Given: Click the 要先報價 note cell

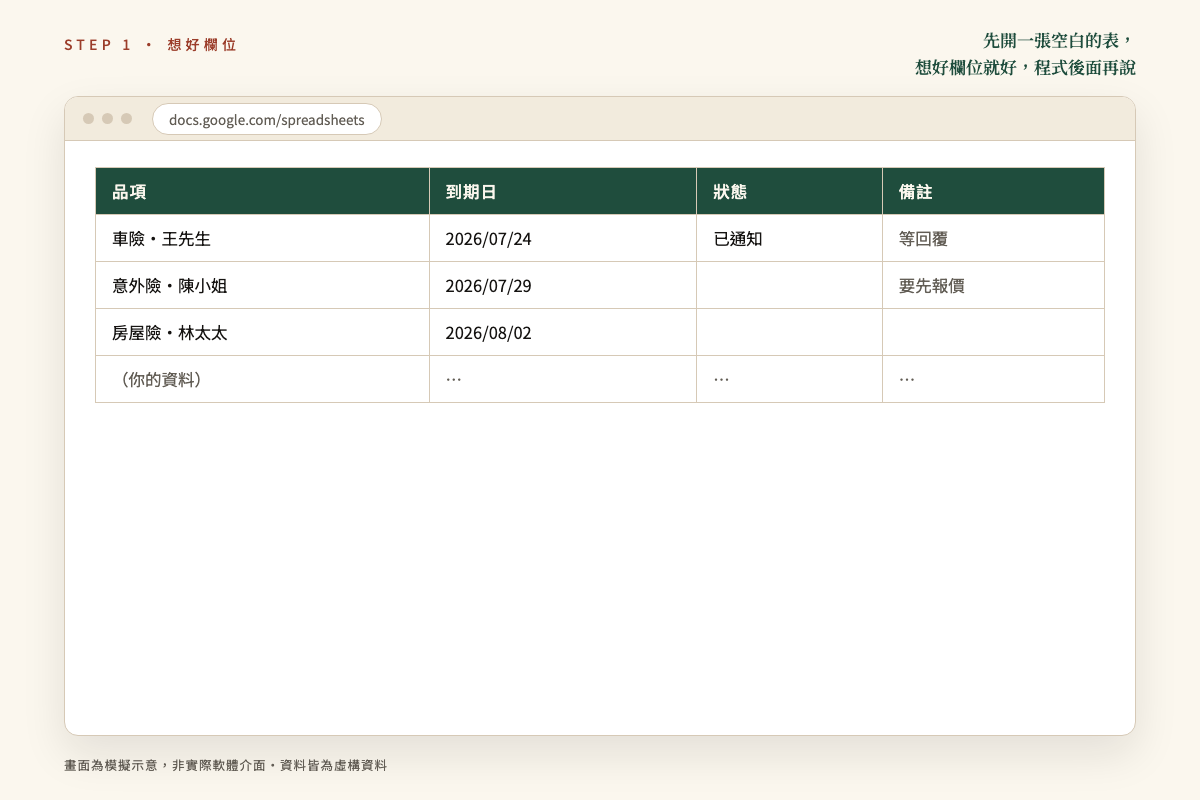Looking at the screenshot, I should [x=993, y=285].
